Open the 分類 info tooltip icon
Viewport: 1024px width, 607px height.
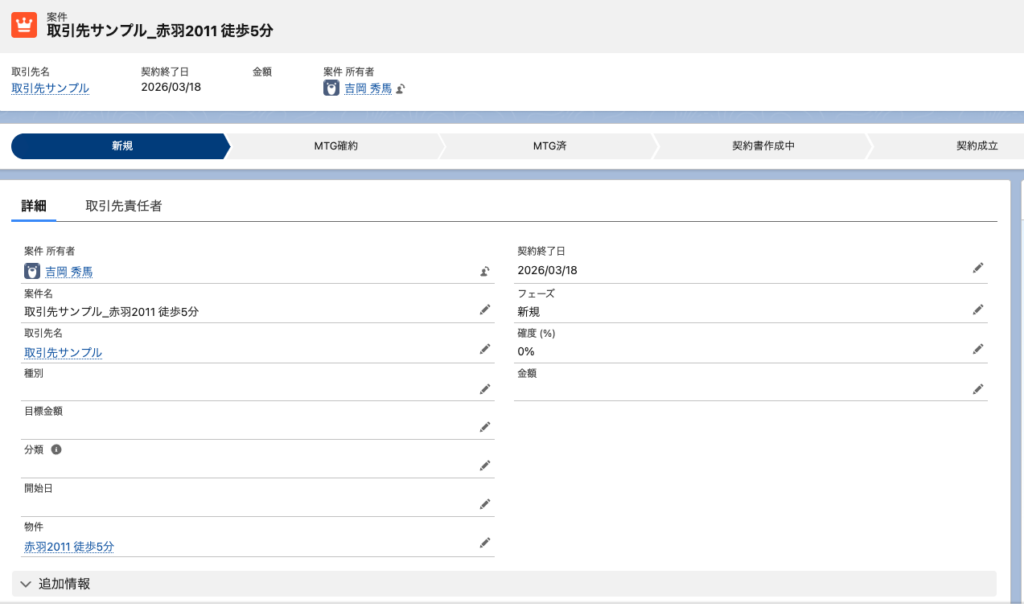[56, 449]
